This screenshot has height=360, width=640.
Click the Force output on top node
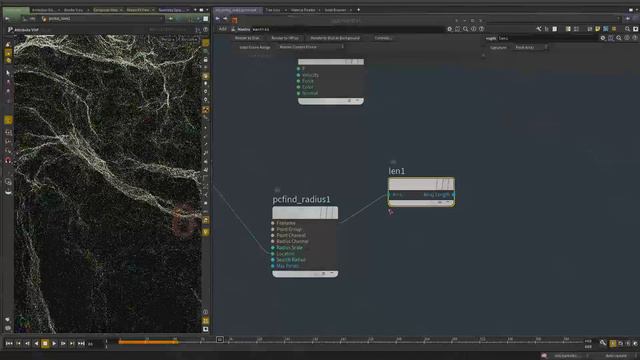298,81
